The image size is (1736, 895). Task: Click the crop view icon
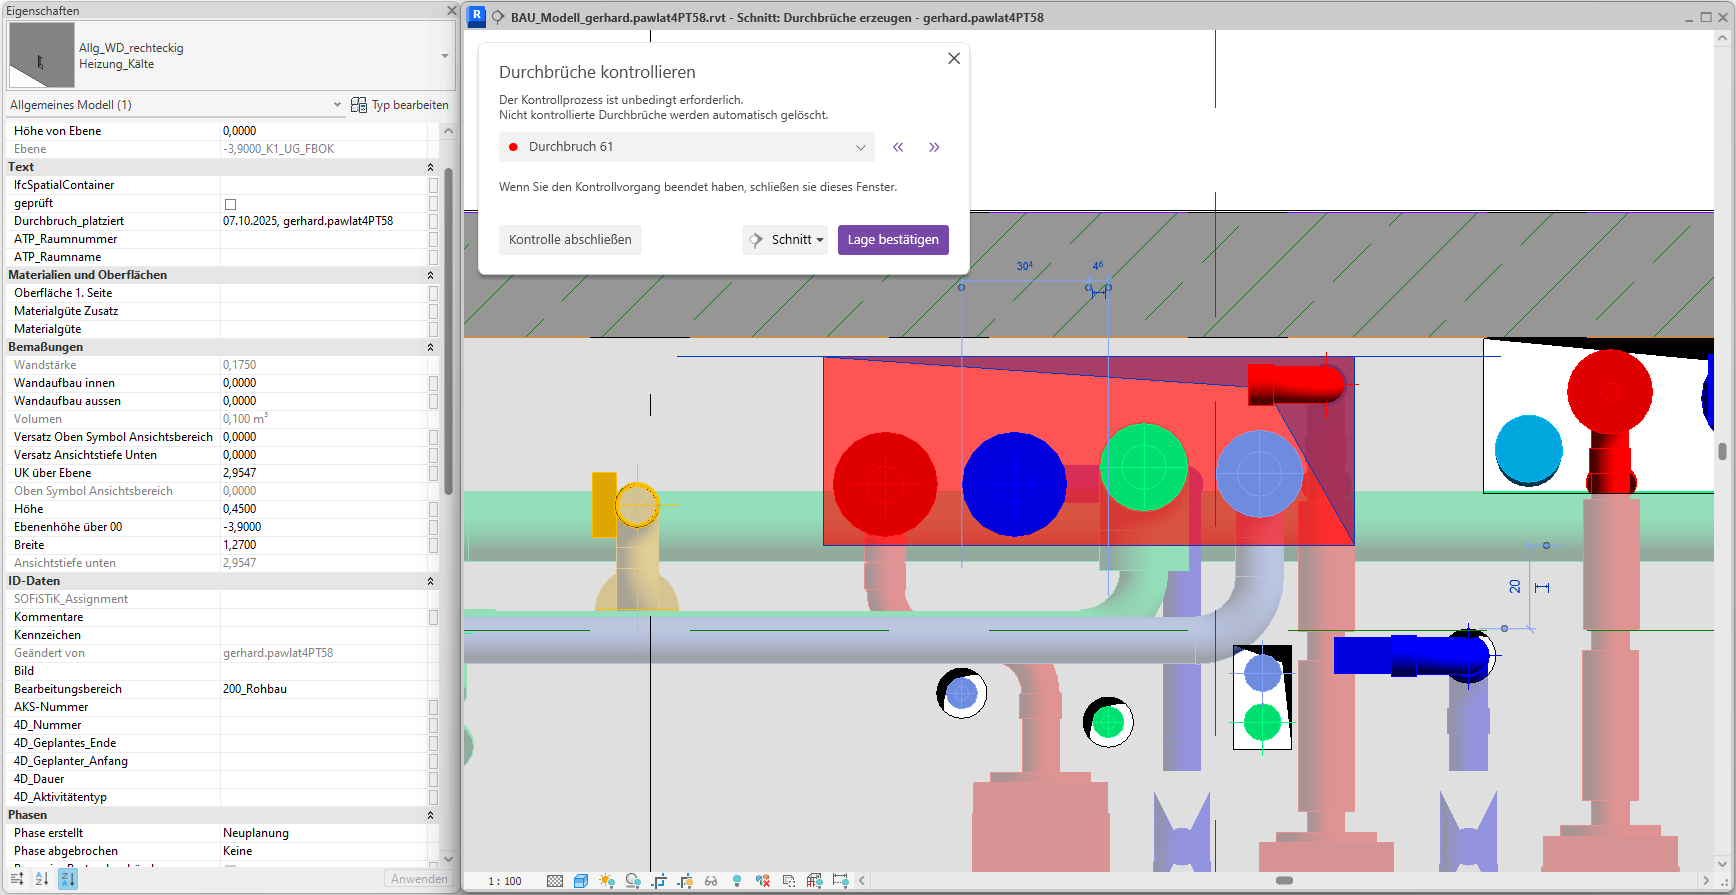659,881
